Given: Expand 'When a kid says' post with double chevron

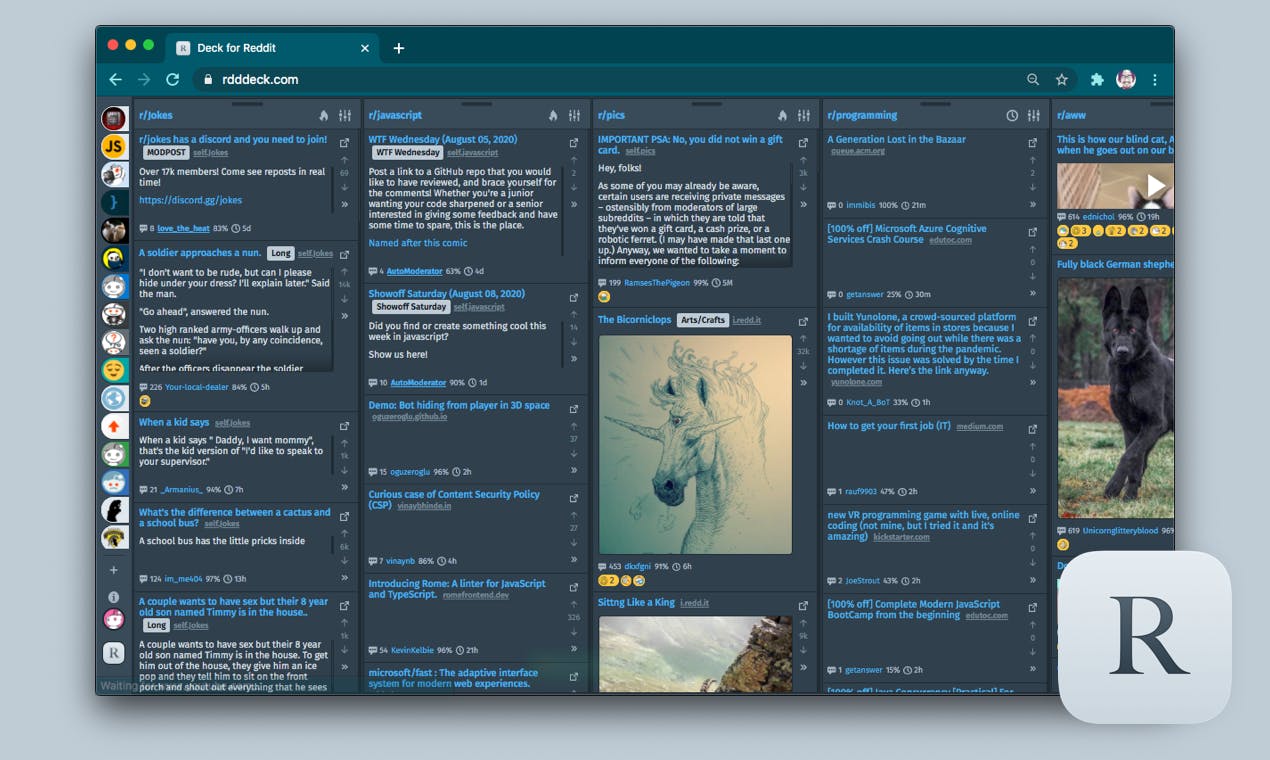Looking at the screenshot, I should [x=344, y=487].
